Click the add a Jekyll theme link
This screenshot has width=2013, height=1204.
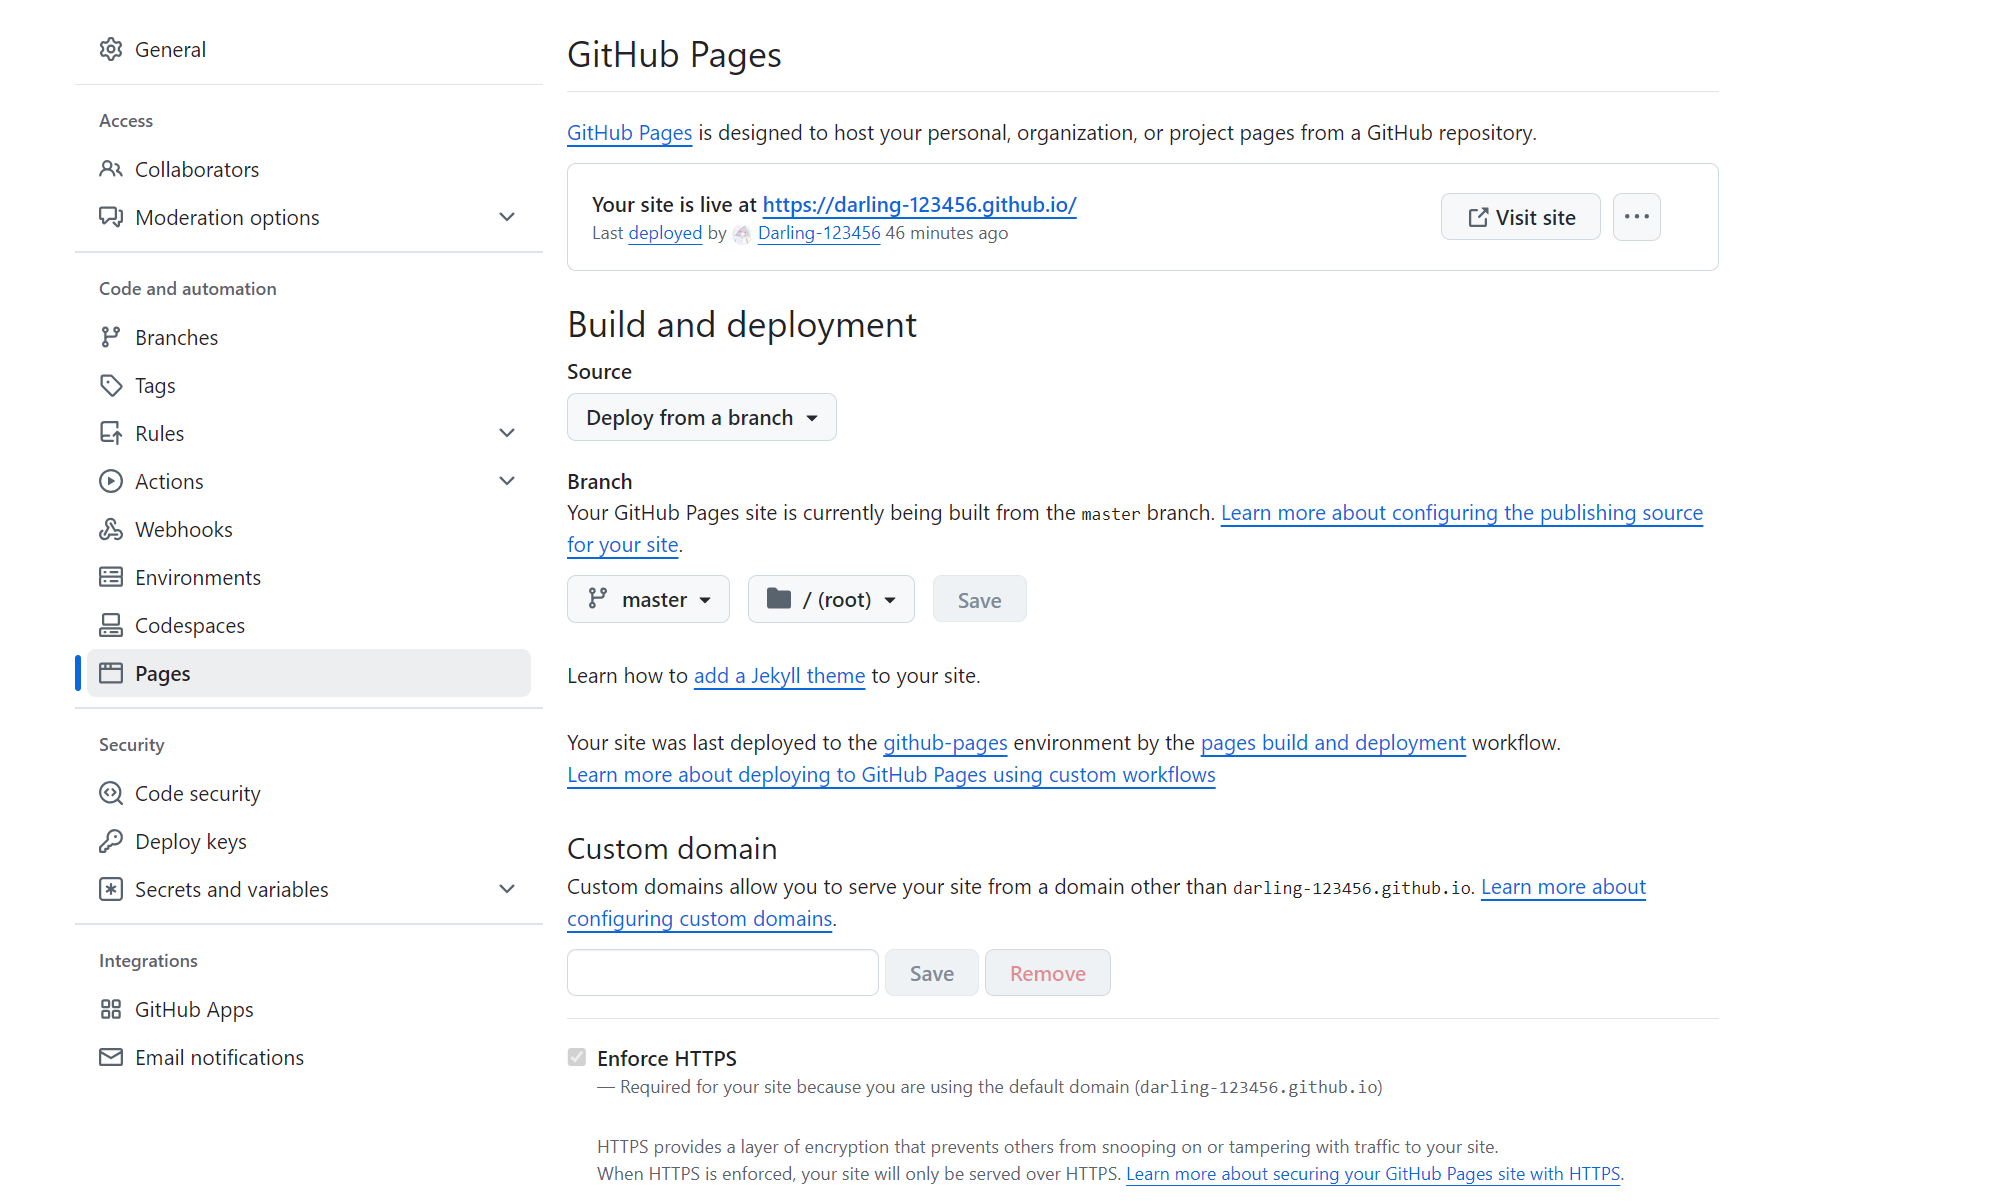(779, 676)
